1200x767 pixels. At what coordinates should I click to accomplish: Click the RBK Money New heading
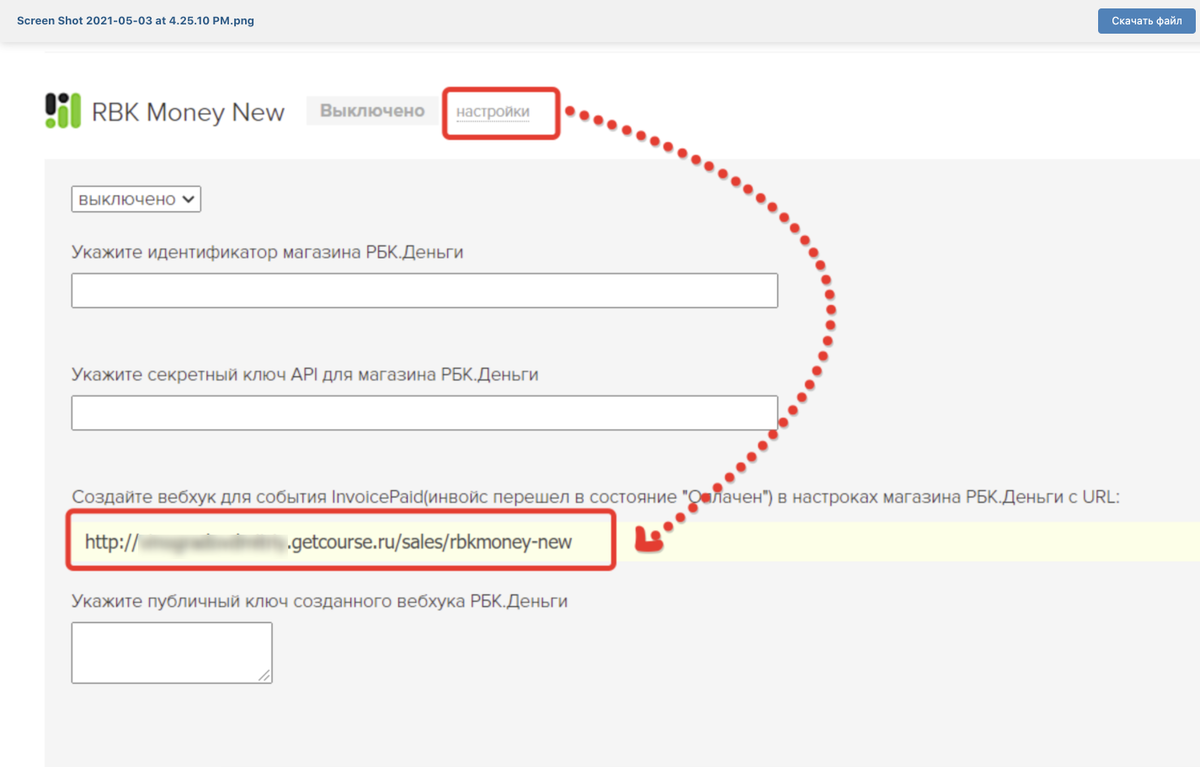(x=188, y=112)
